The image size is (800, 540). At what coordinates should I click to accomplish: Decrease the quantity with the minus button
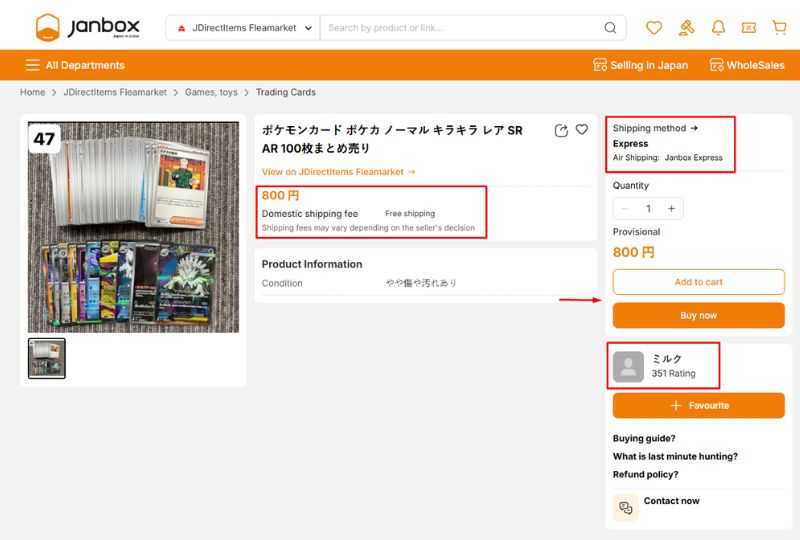tap(624, 208)
